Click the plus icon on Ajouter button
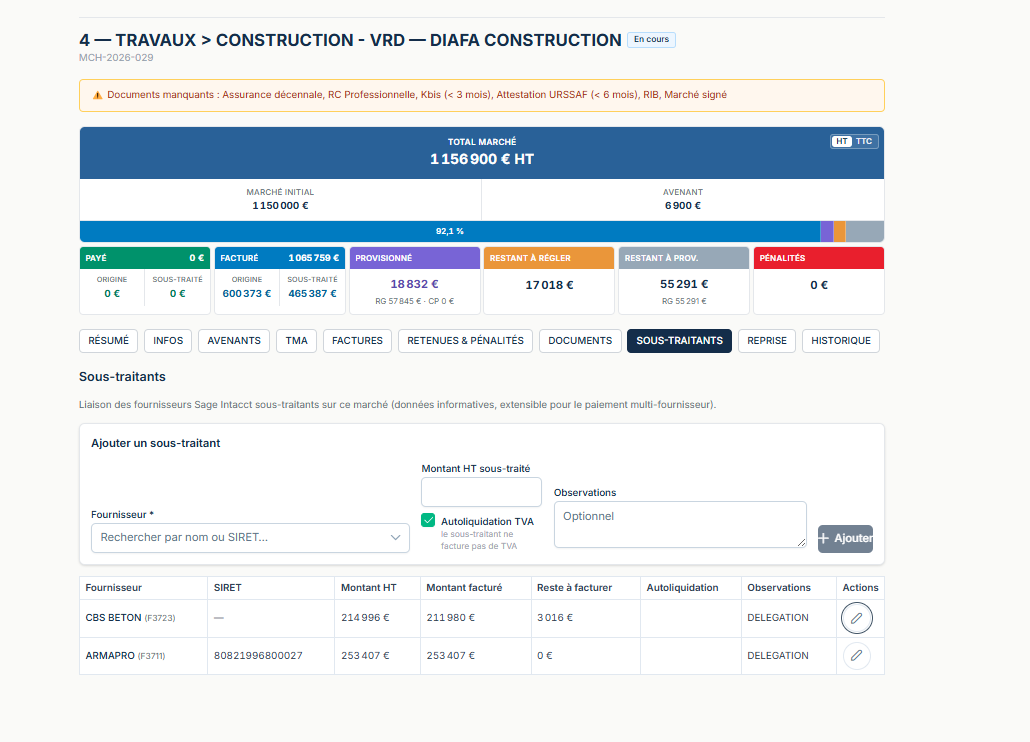The image size is (1030, 742). click(824, 538)
